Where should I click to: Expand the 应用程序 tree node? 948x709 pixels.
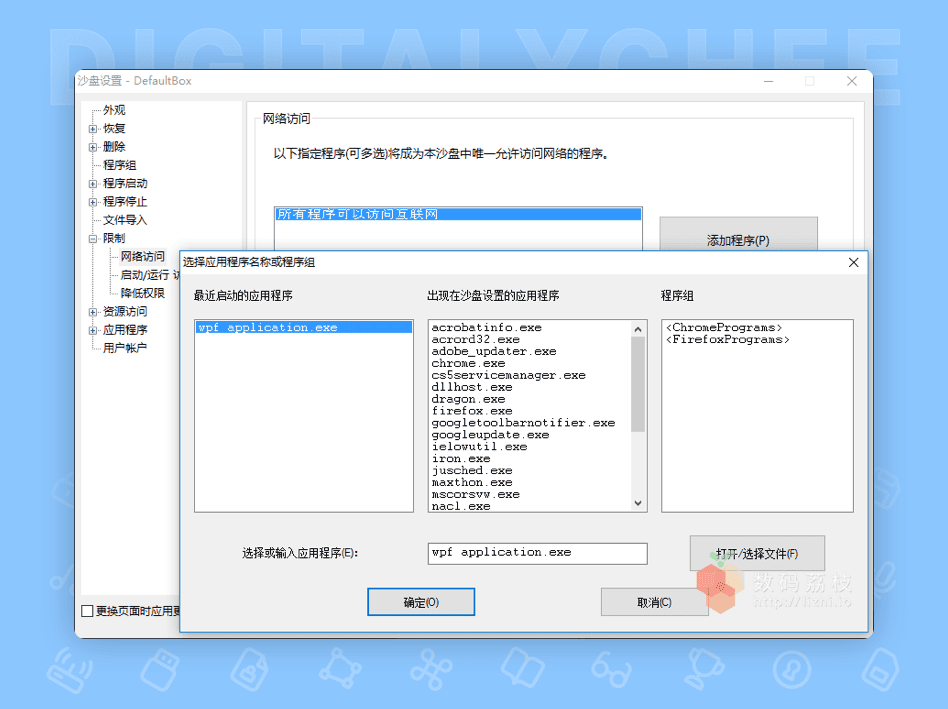click(93, 330)
